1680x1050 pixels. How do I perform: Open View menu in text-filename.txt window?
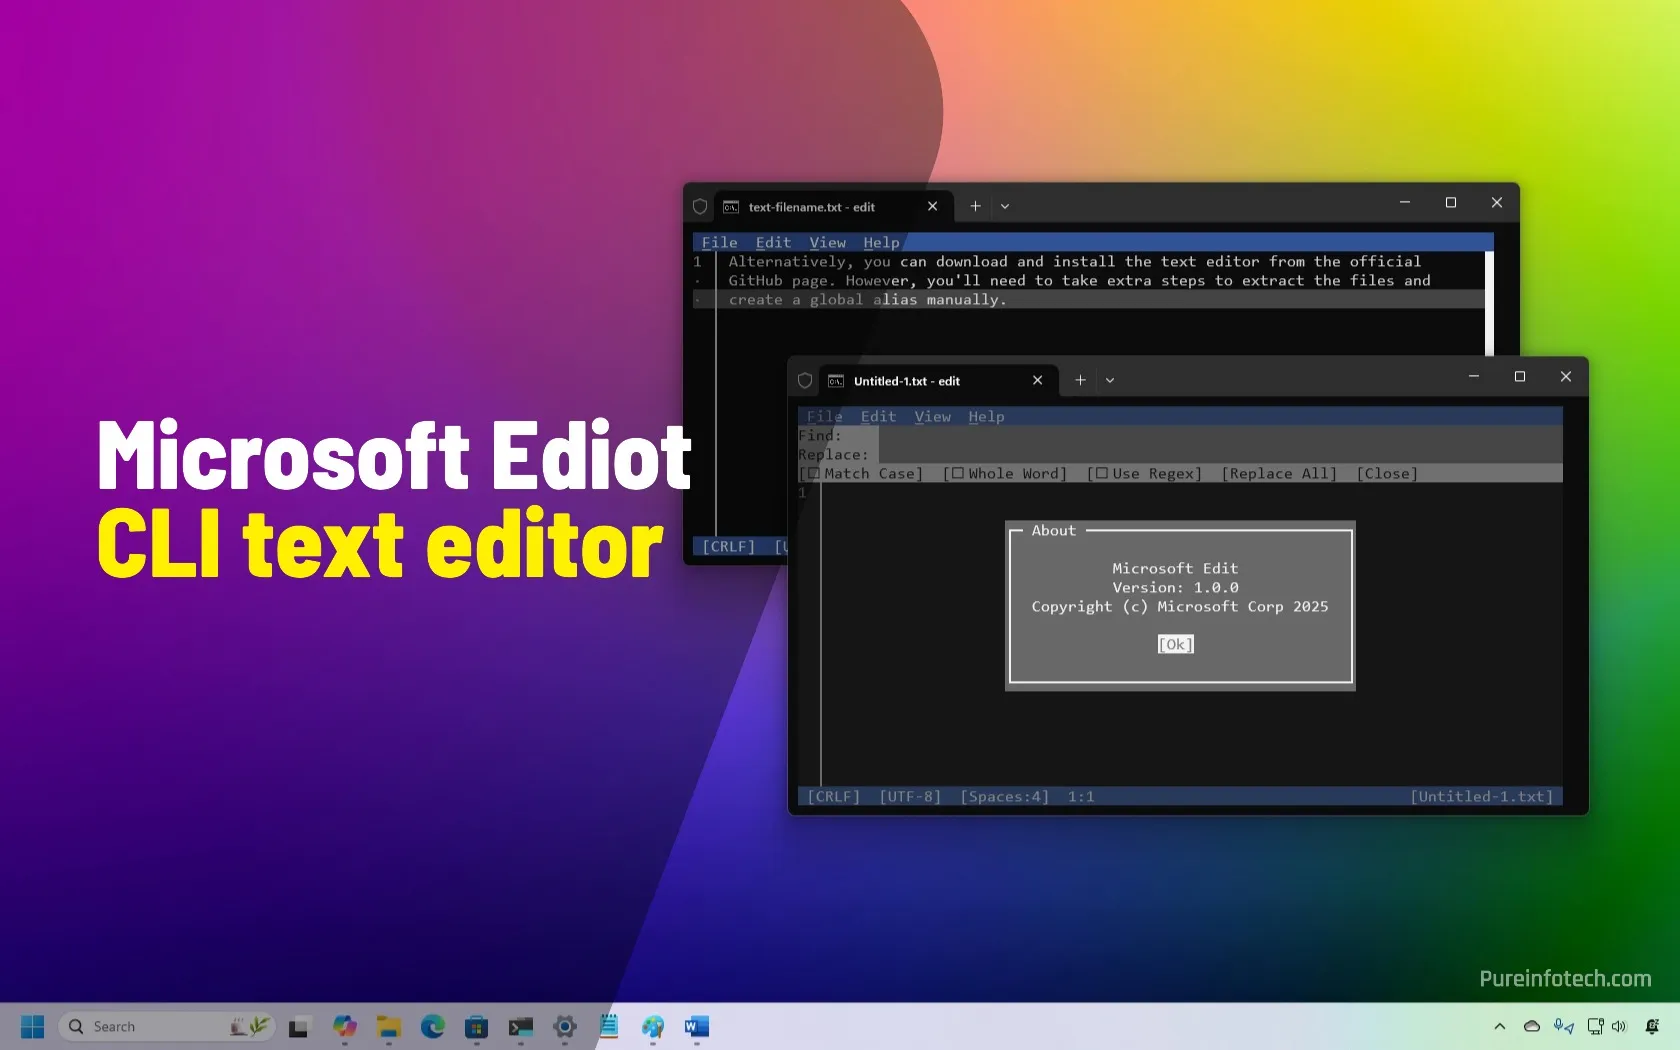[827, 243]
